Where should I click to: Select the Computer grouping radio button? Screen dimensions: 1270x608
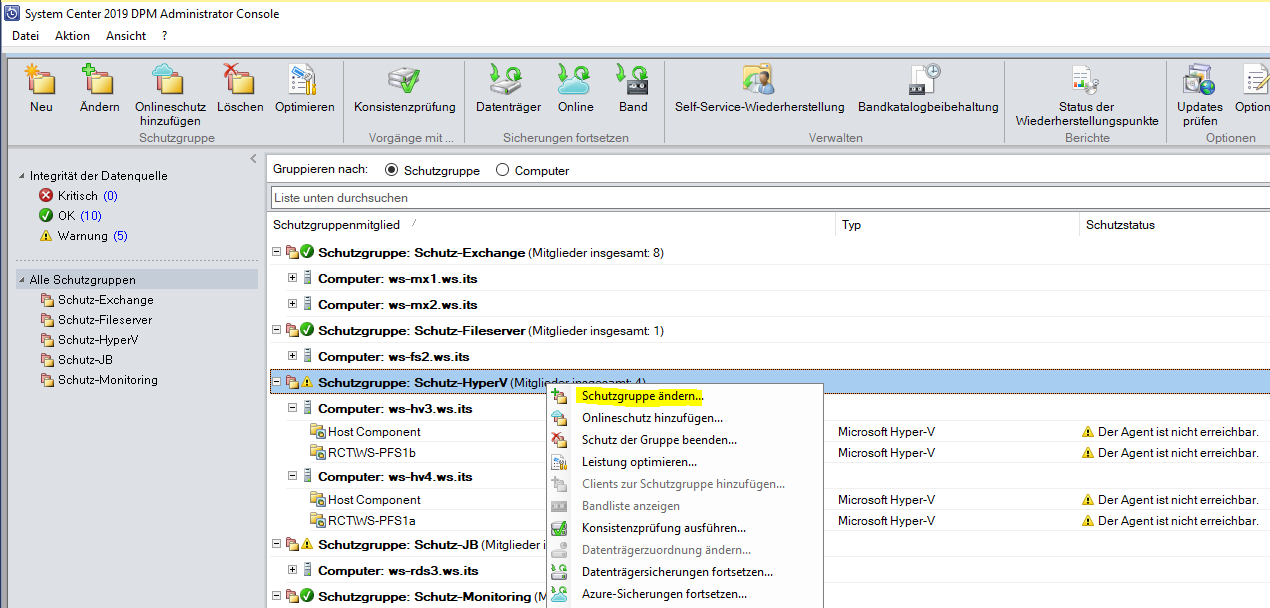503,170
